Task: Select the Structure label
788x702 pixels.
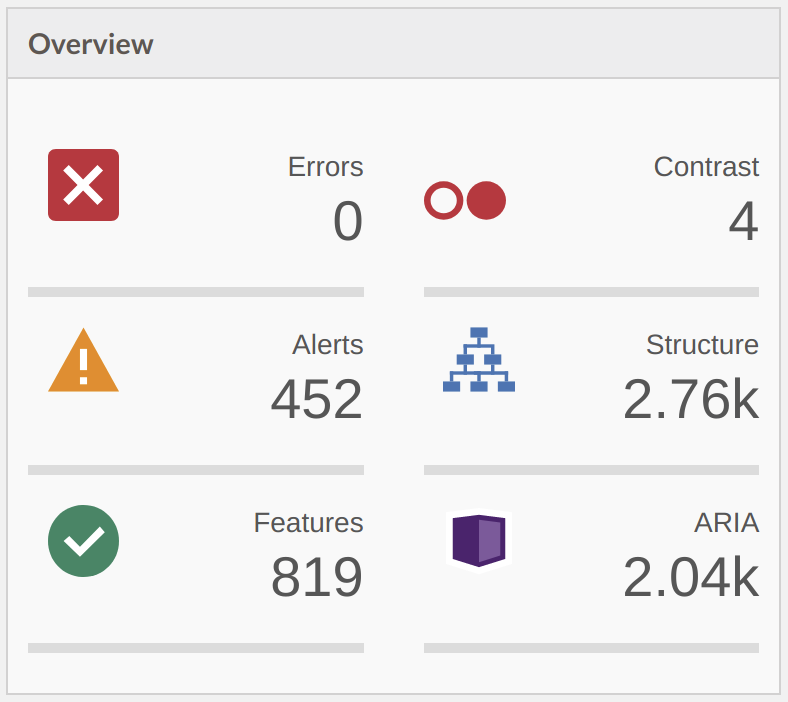Action: (702, 345)
